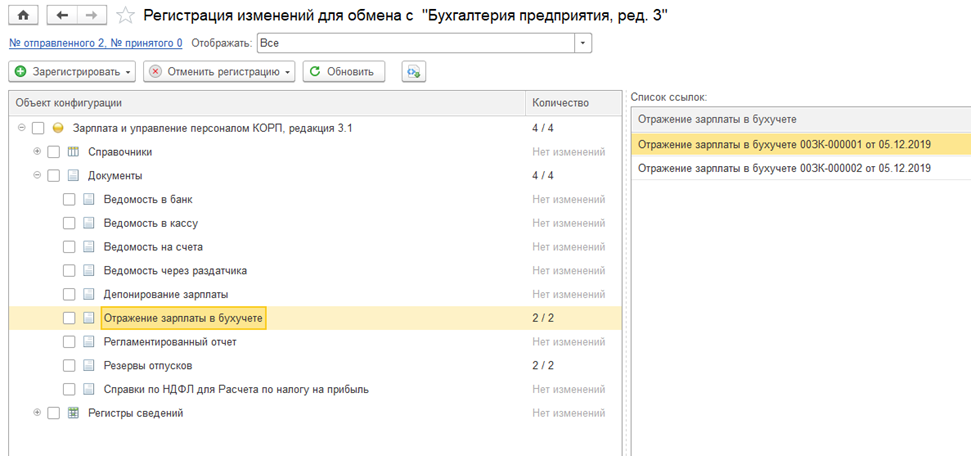Screen dimensions: 971x456
Task: Open the Отображать dropdown list
Action: pyautogui.click(x=583, y=43)
